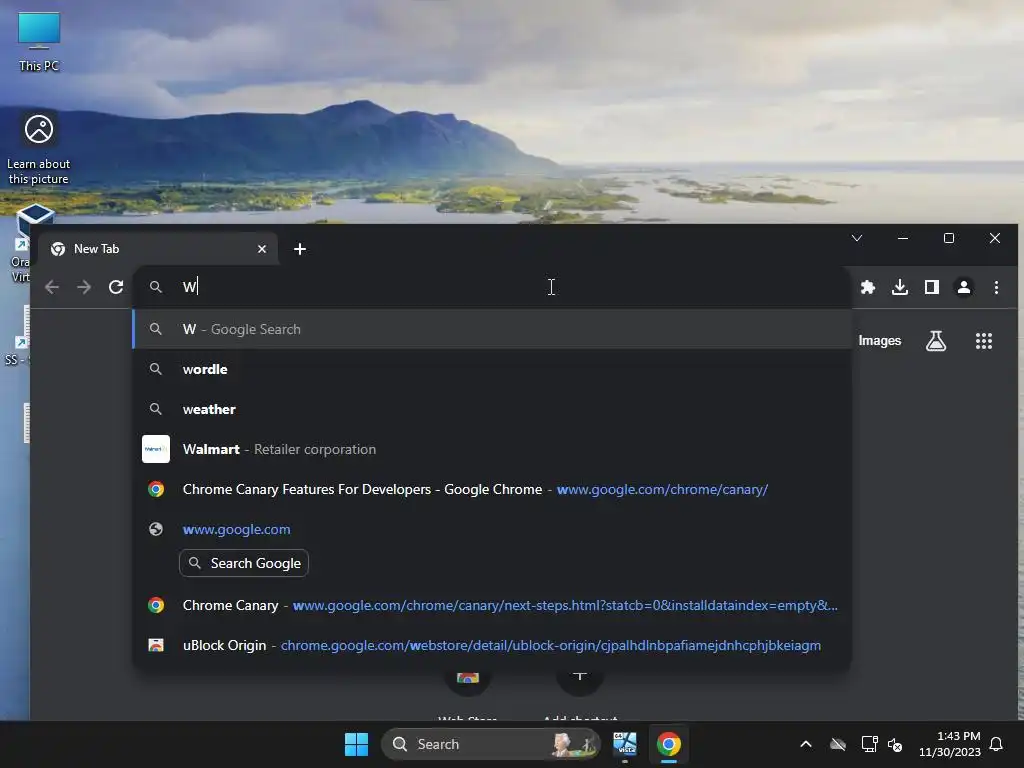Click the taskbar Search box
1024x768 pixels.
tap(490, 744)
